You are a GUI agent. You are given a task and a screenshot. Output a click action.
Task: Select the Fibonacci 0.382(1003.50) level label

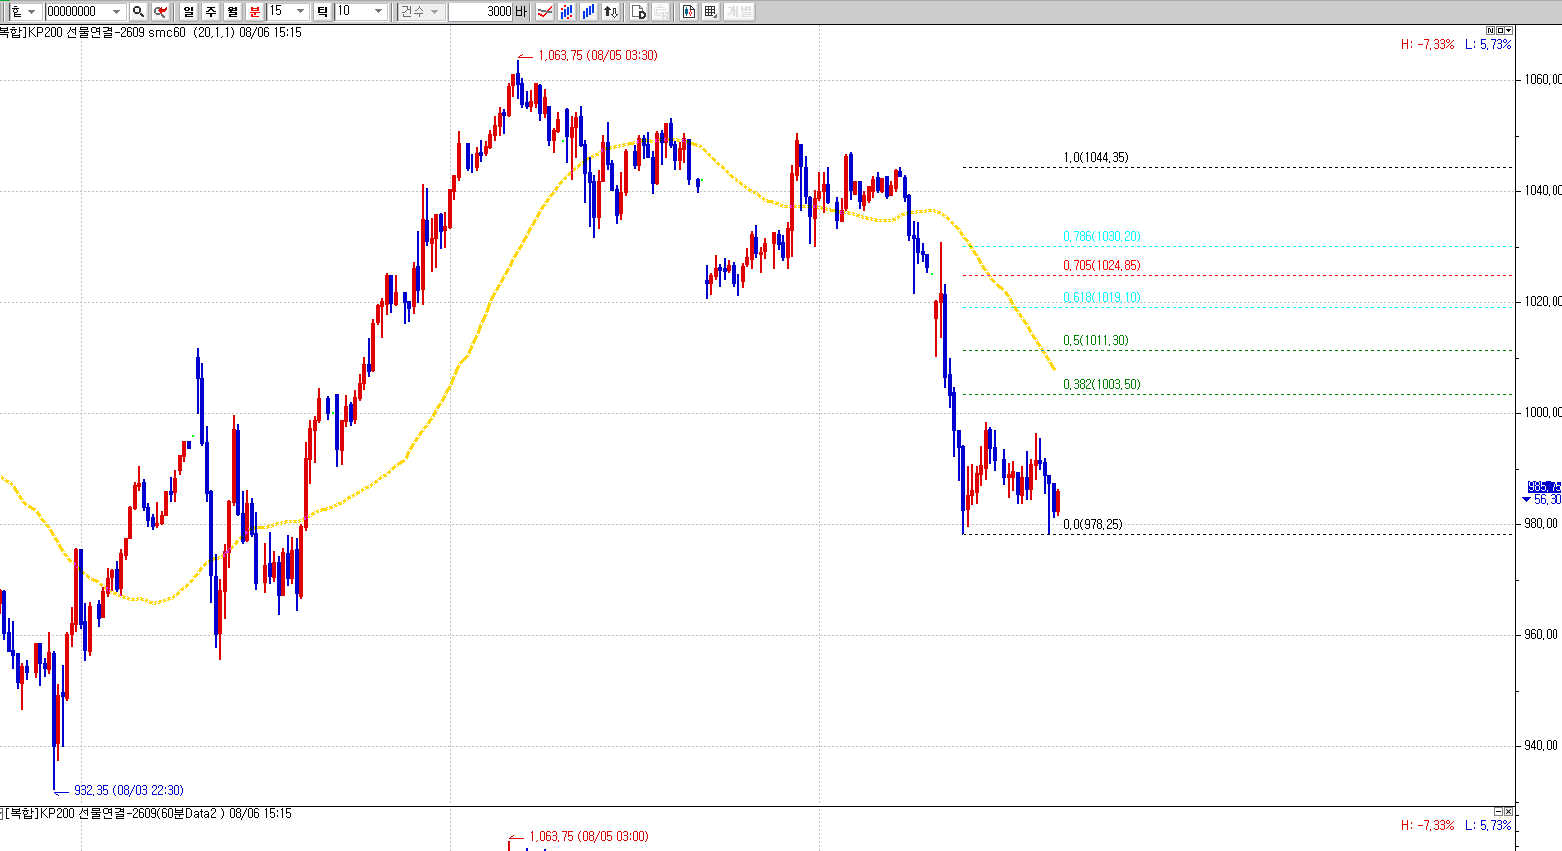coord(1102,384)
